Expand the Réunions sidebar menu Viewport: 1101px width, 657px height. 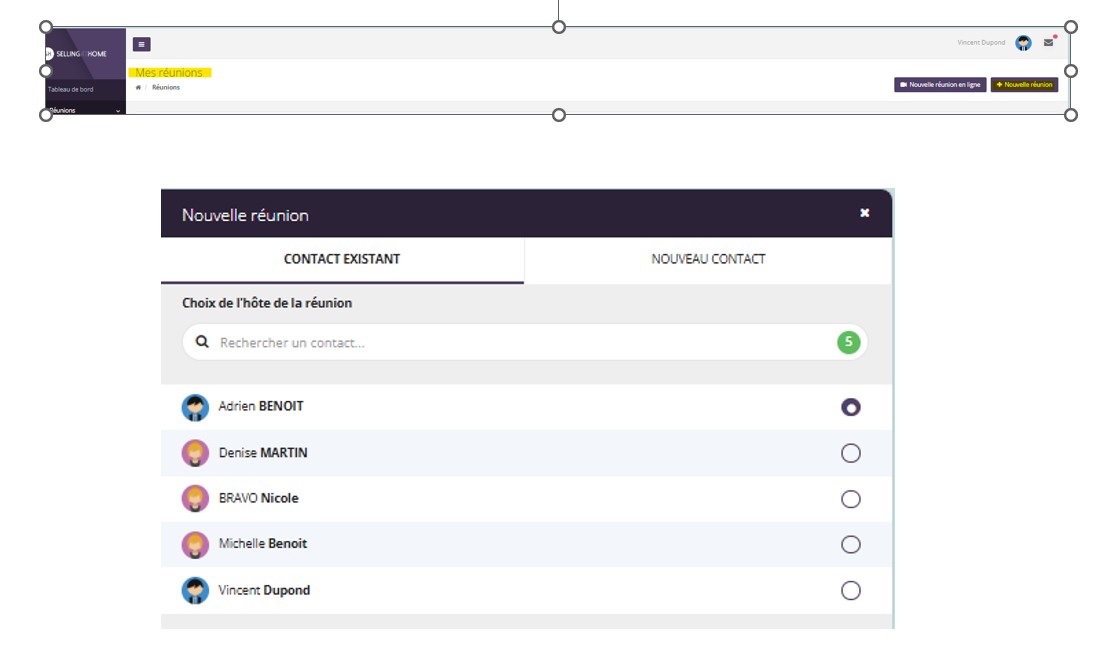tap(84, 110)
